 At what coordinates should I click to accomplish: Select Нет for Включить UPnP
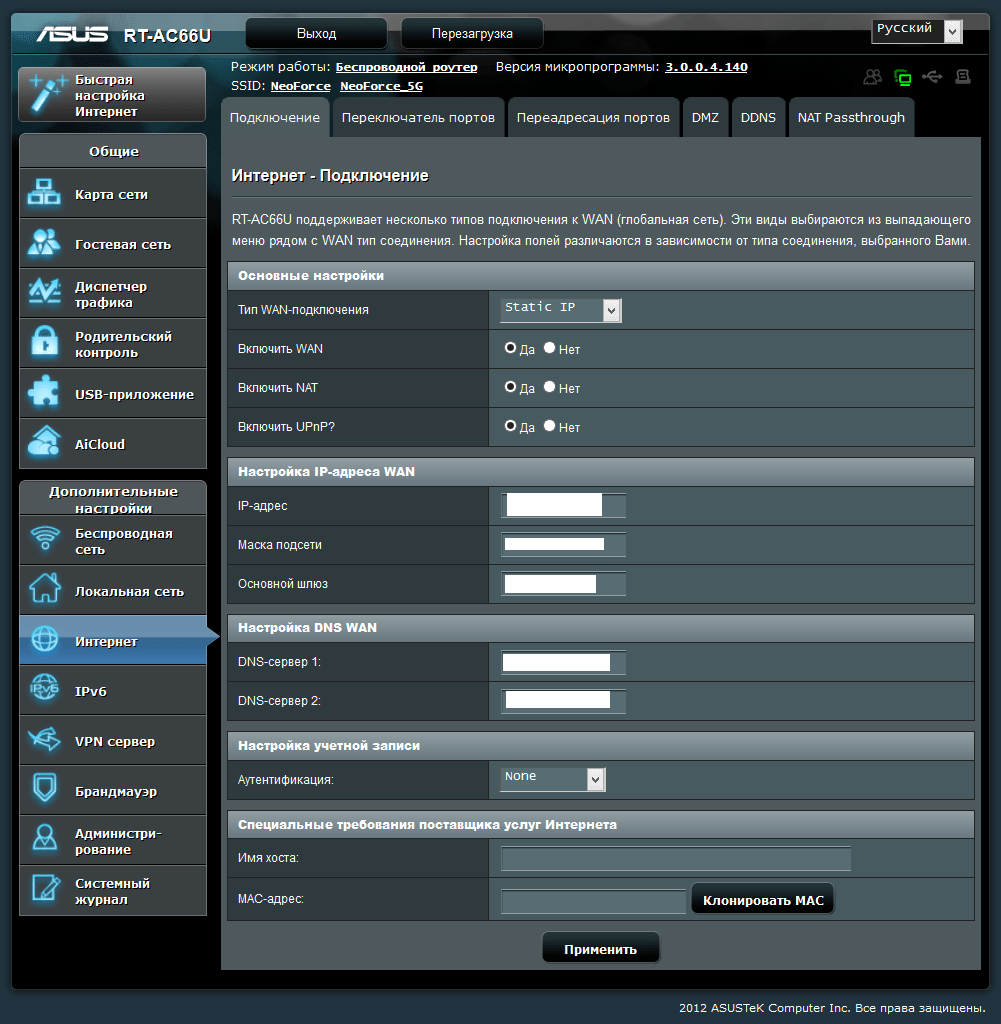pos(550,426)
